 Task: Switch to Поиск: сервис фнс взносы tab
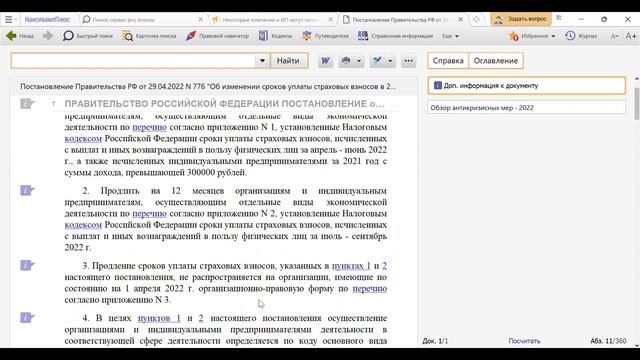pos(124,19)
